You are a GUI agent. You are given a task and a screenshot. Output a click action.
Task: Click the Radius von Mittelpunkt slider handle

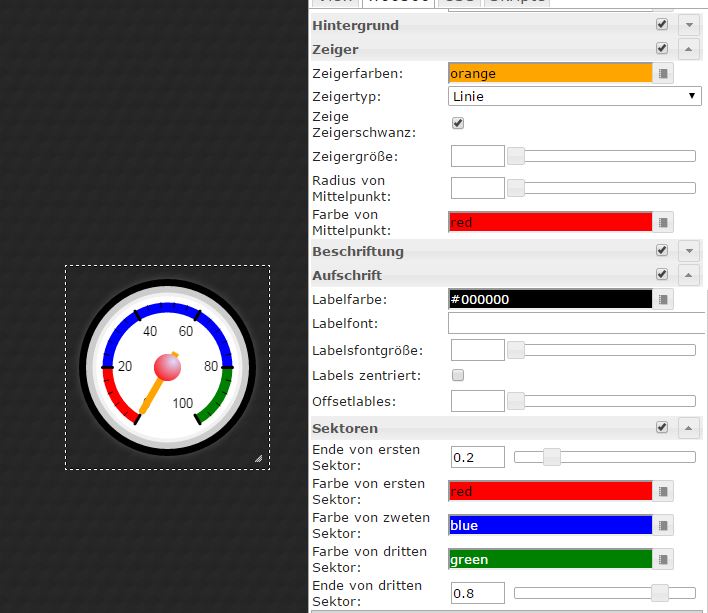point(516,188)
